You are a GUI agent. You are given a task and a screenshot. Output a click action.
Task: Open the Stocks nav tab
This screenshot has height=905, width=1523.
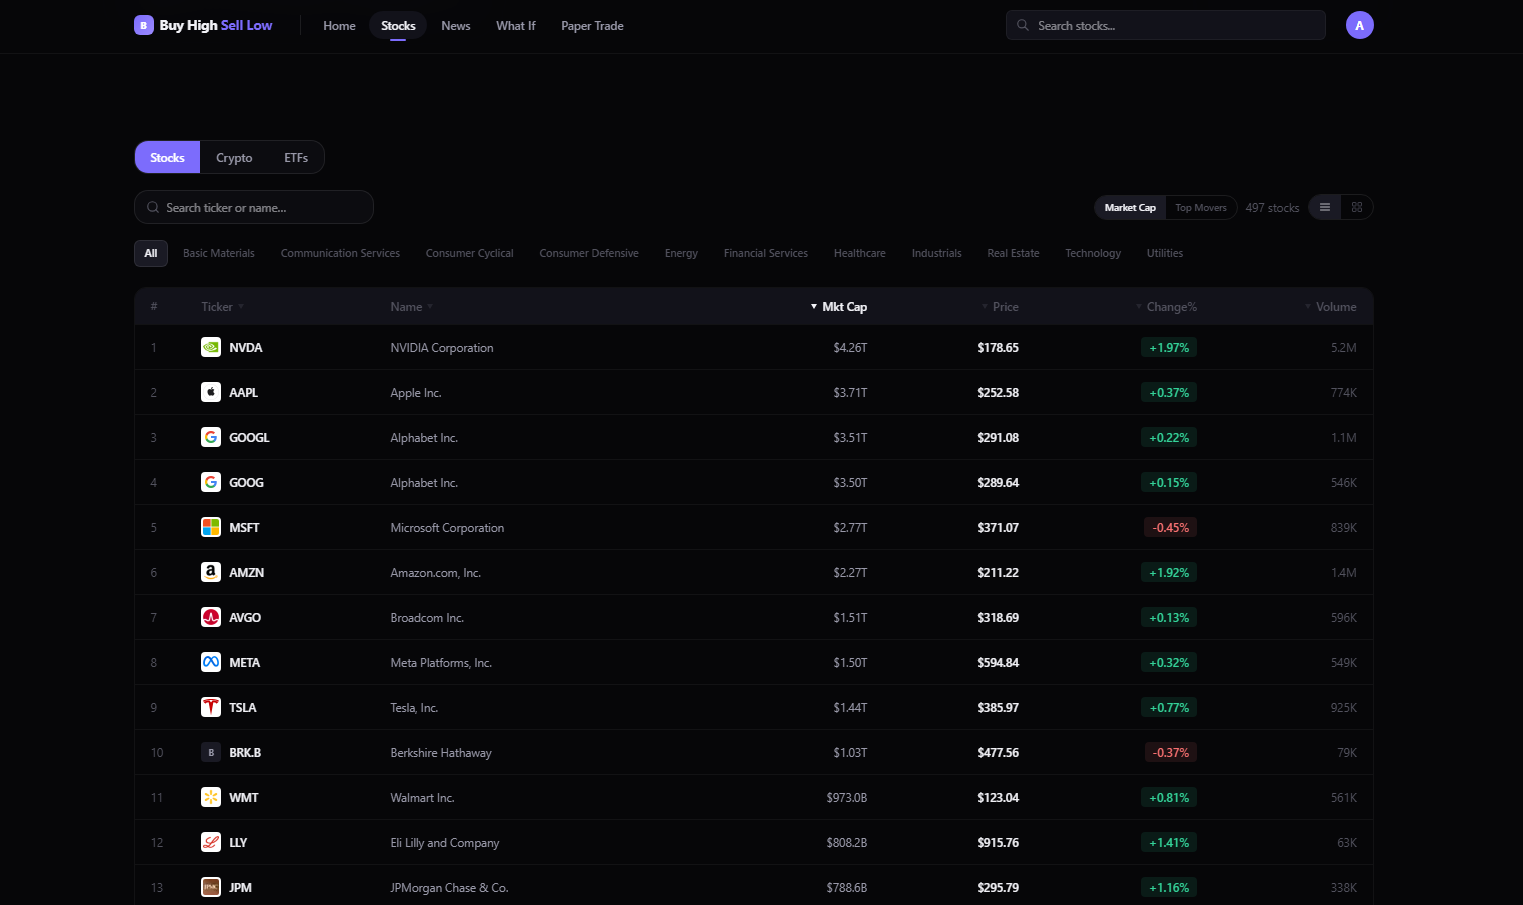(398, 25)
